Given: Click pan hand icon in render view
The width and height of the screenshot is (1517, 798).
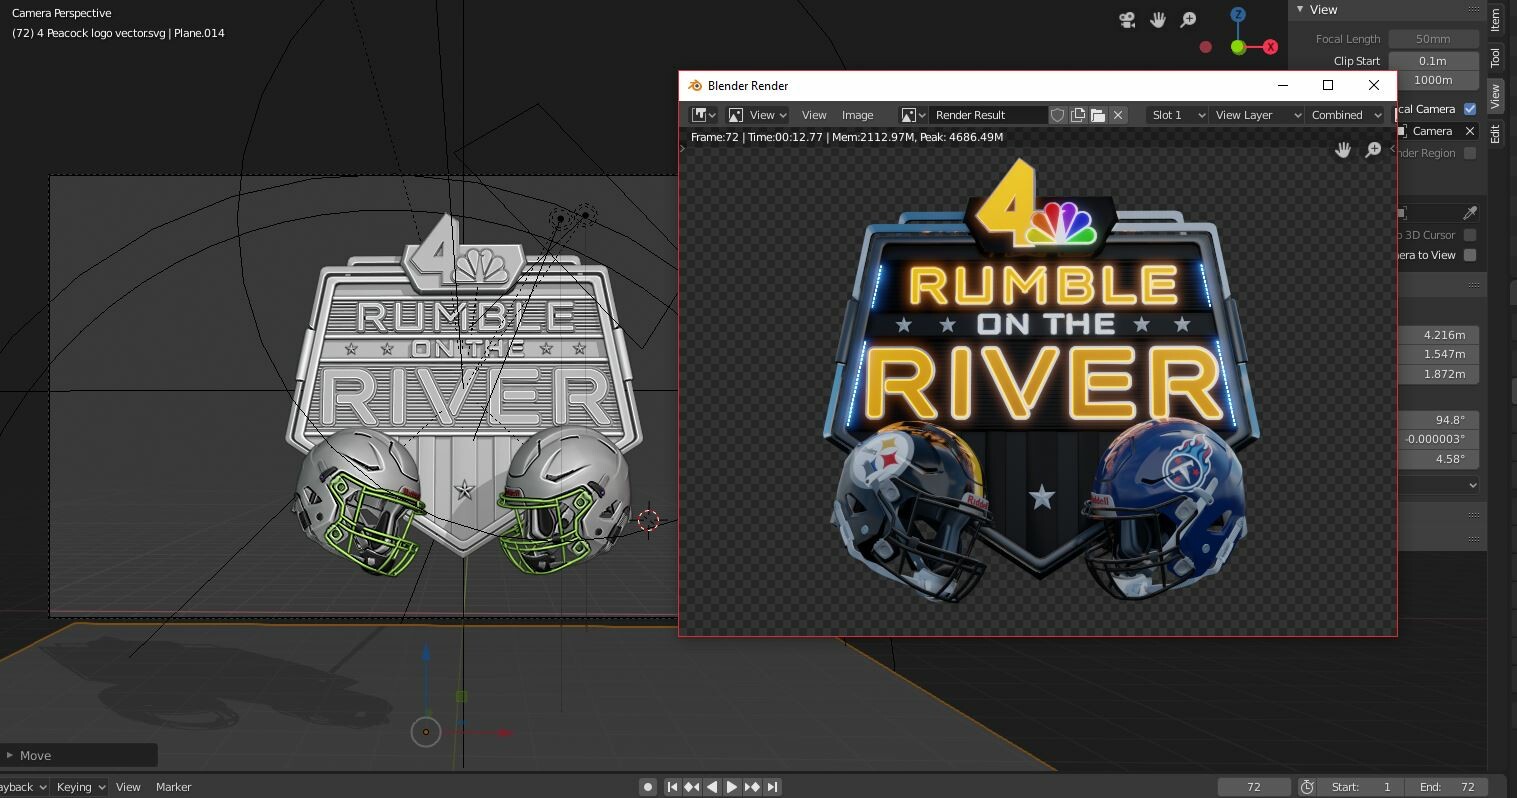Looking at the screenshot, I should [x=1343, y=150].
